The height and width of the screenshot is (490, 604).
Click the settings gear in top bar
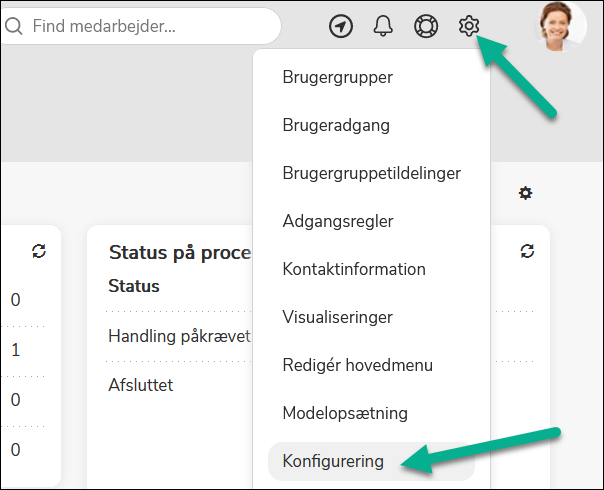tap(469, 26)
